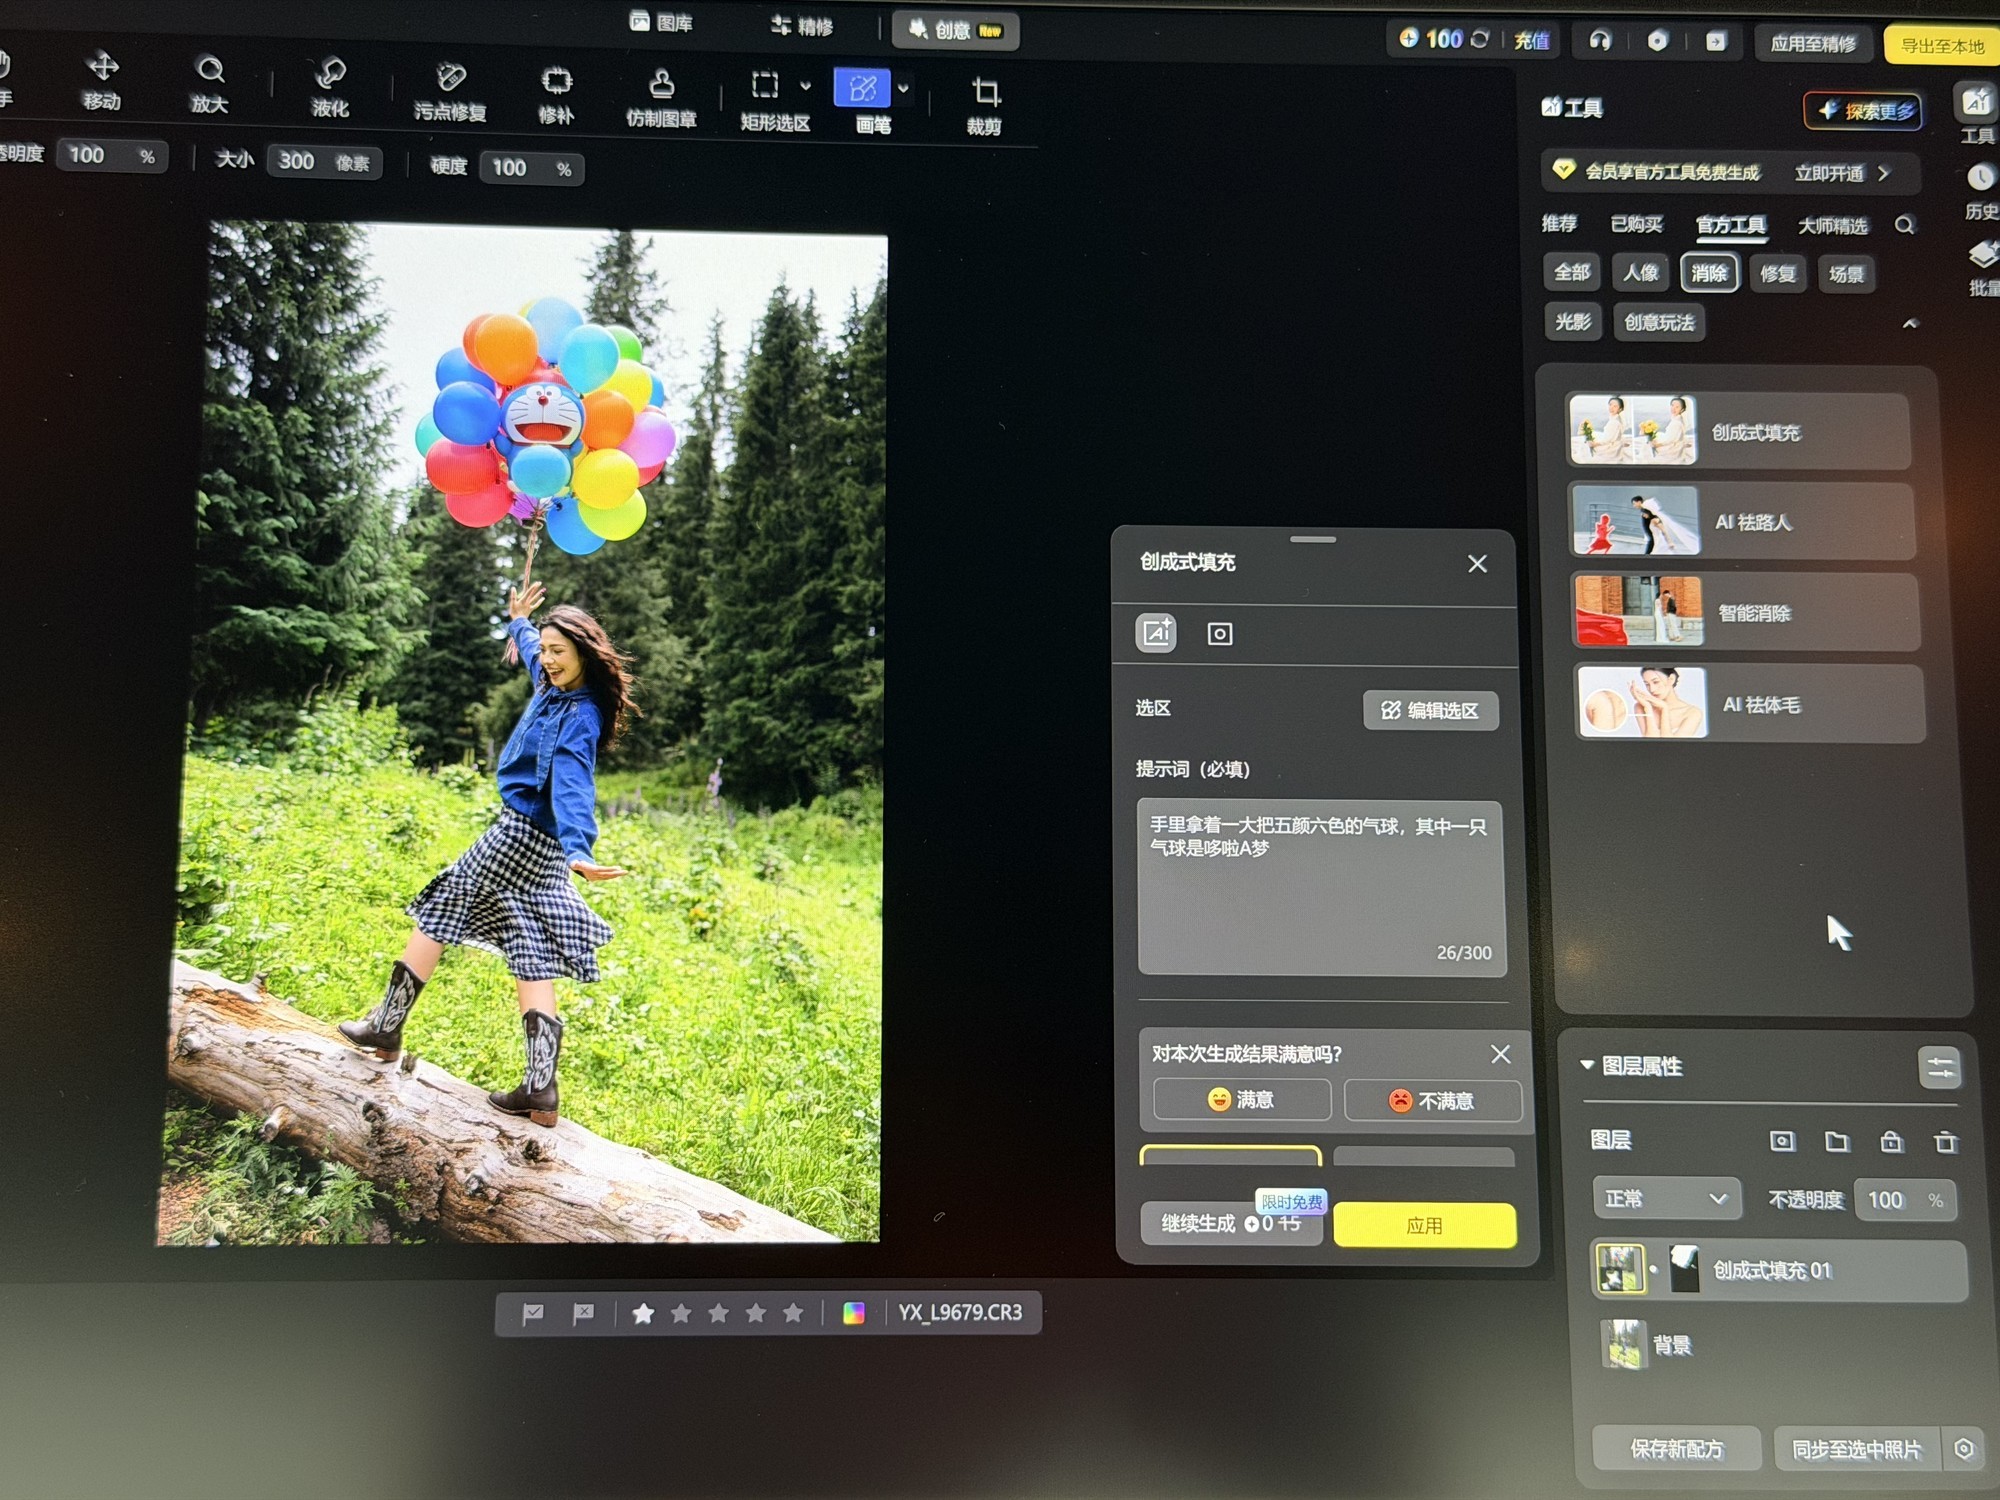Select the 场景 filter chip
This screenshot has width=2000, height=1500.
coord(1846,275)
